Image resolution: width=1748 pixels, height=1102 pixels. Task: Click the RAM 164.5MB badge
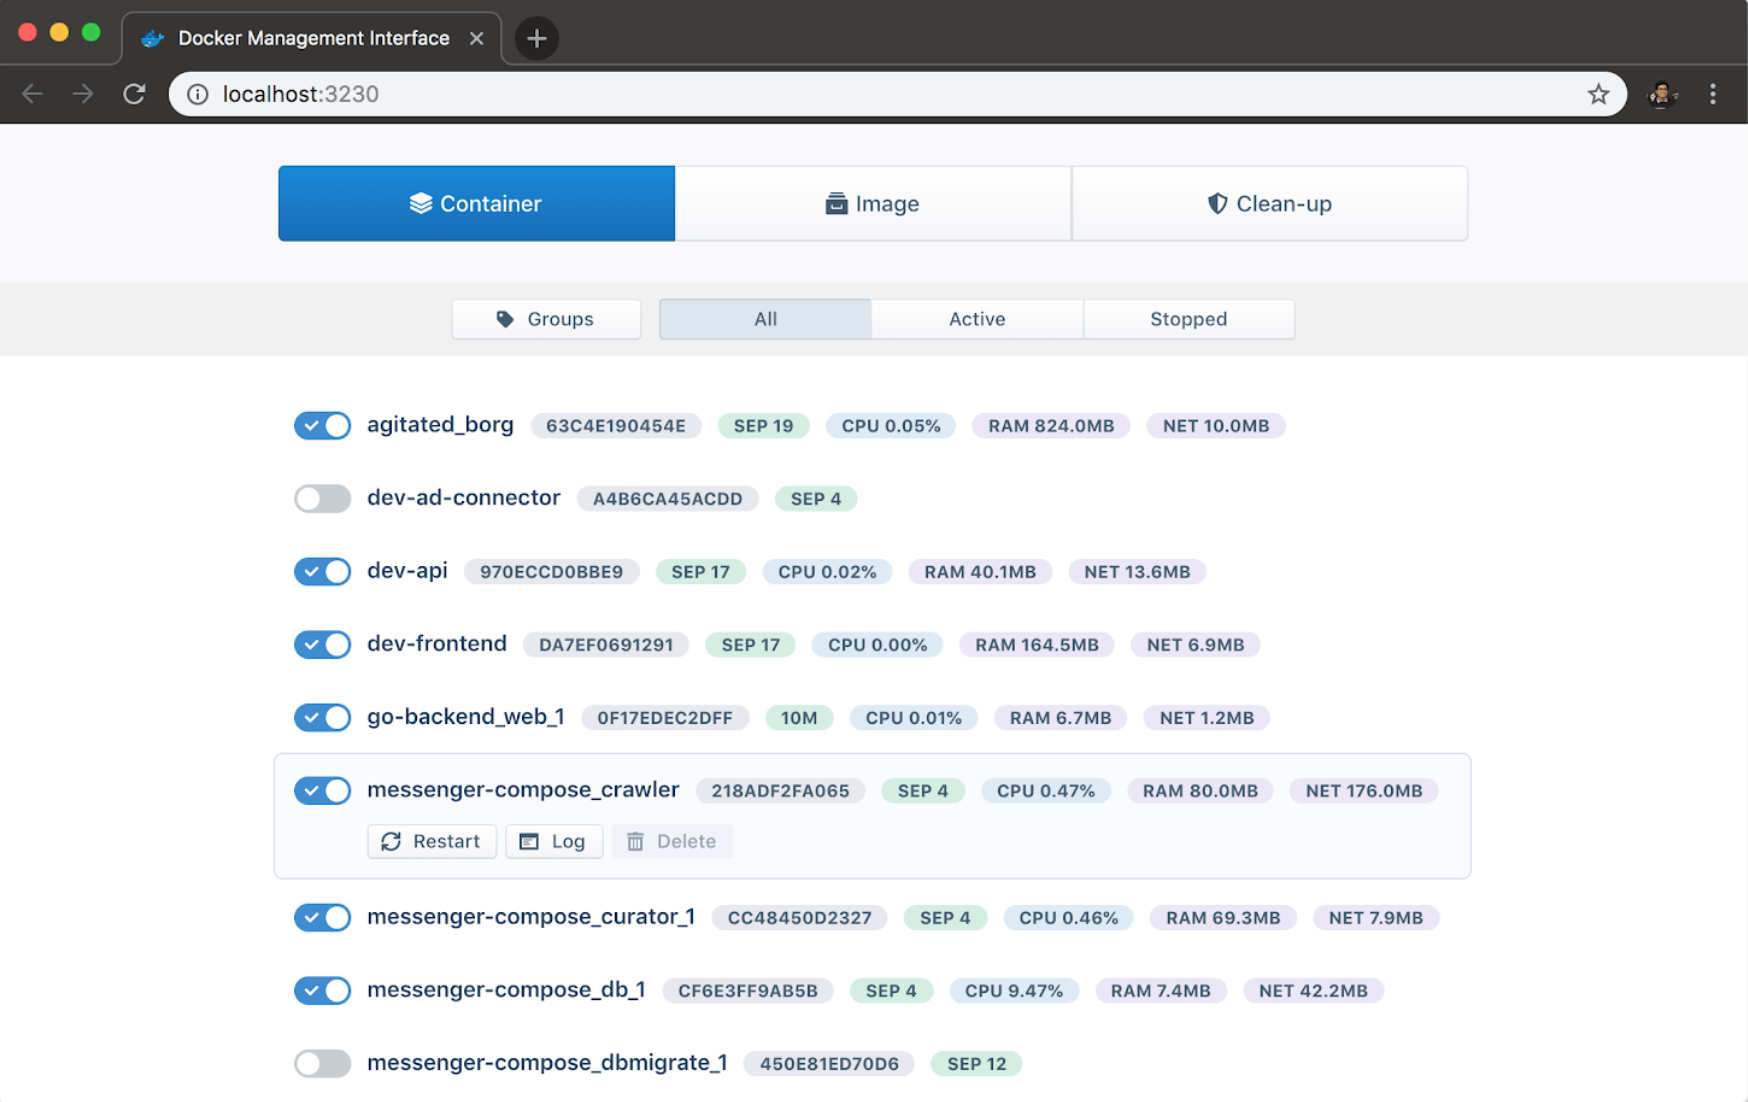tap(1037, 645)
